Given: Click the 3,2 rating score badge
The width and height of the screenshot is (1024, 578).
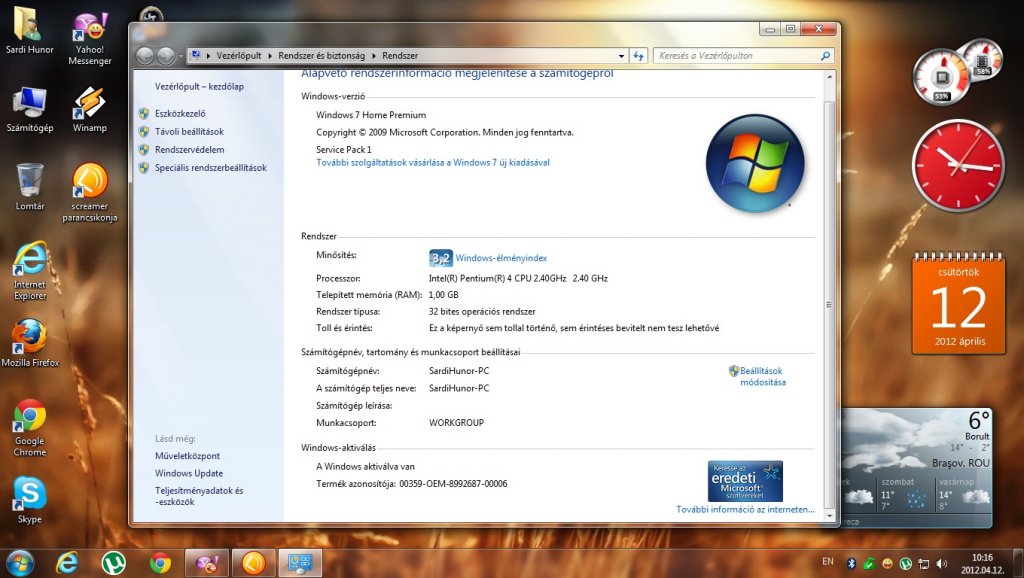Looking at the screenshot, I should [x=441, y=258].
